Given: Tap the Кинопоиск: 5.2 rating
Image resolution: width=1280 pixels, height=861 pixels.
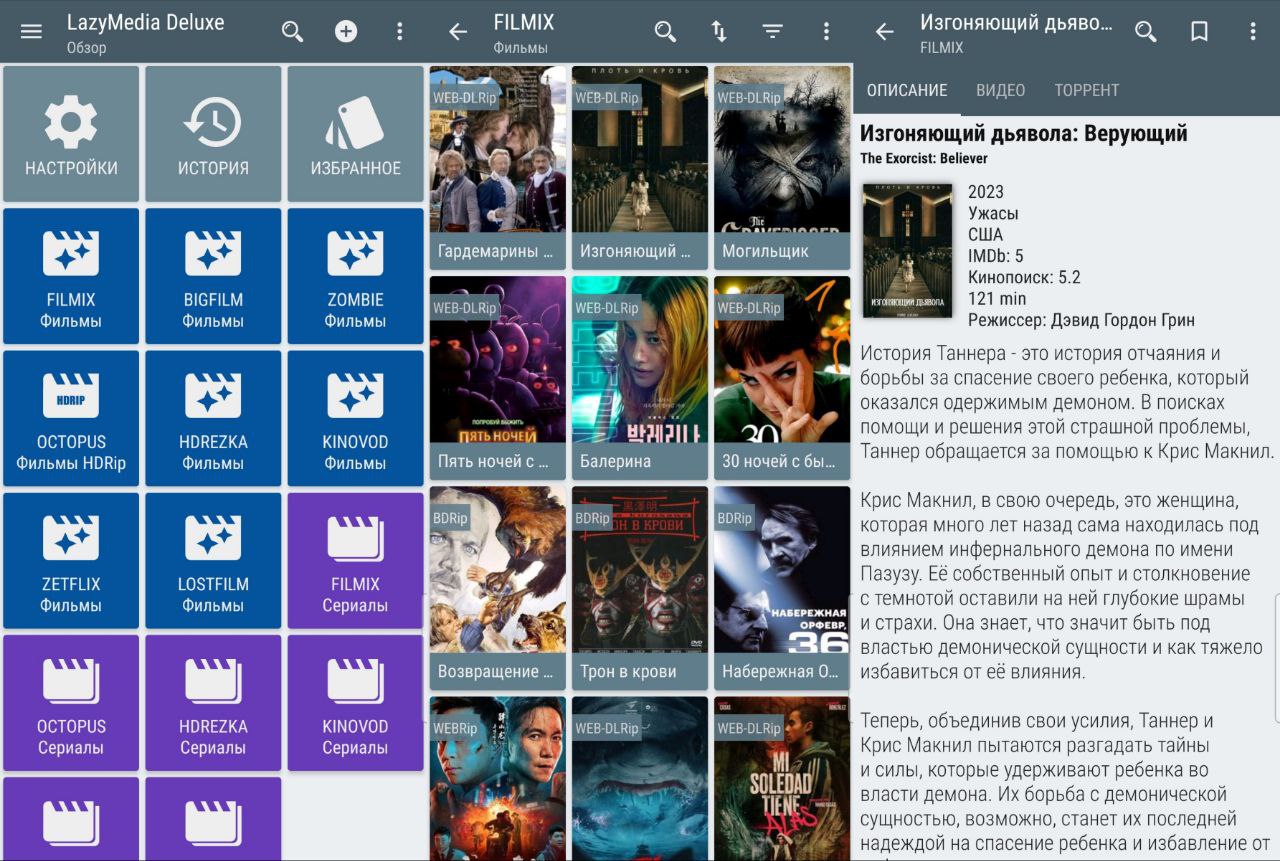Looking at the screenshot, I should coord(1024,277).
